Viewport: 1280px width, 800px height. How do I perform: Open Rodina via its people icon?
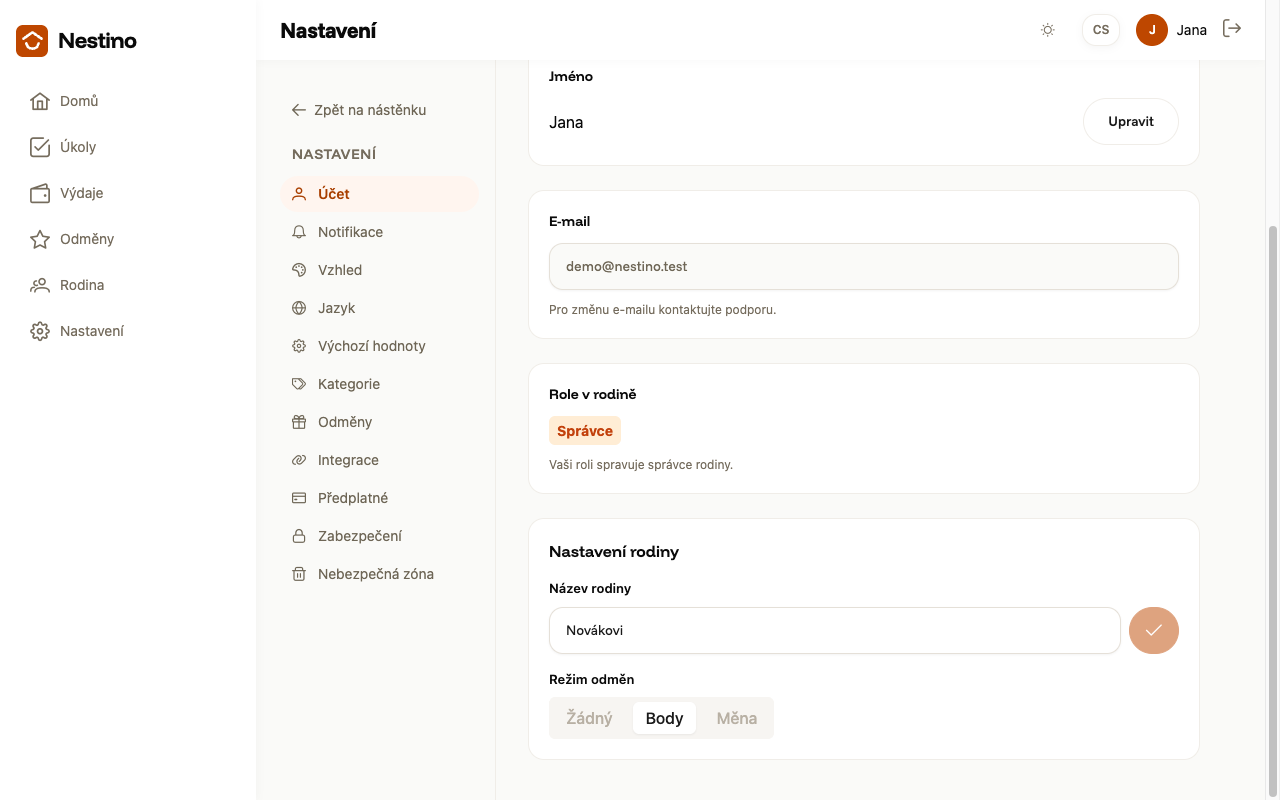[40, 285]
